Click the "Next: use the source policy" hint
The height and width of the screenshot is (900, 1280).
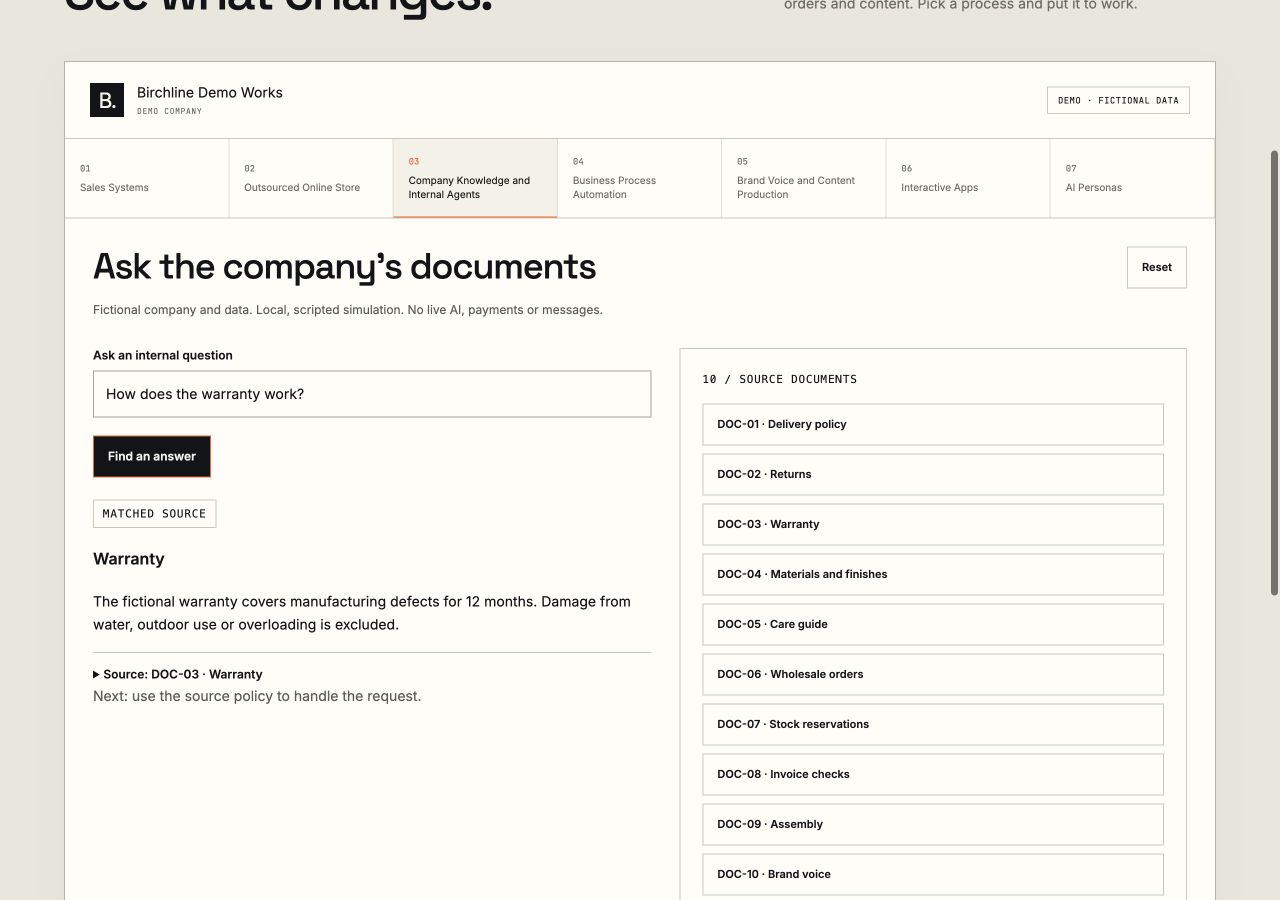coord(257,696)
